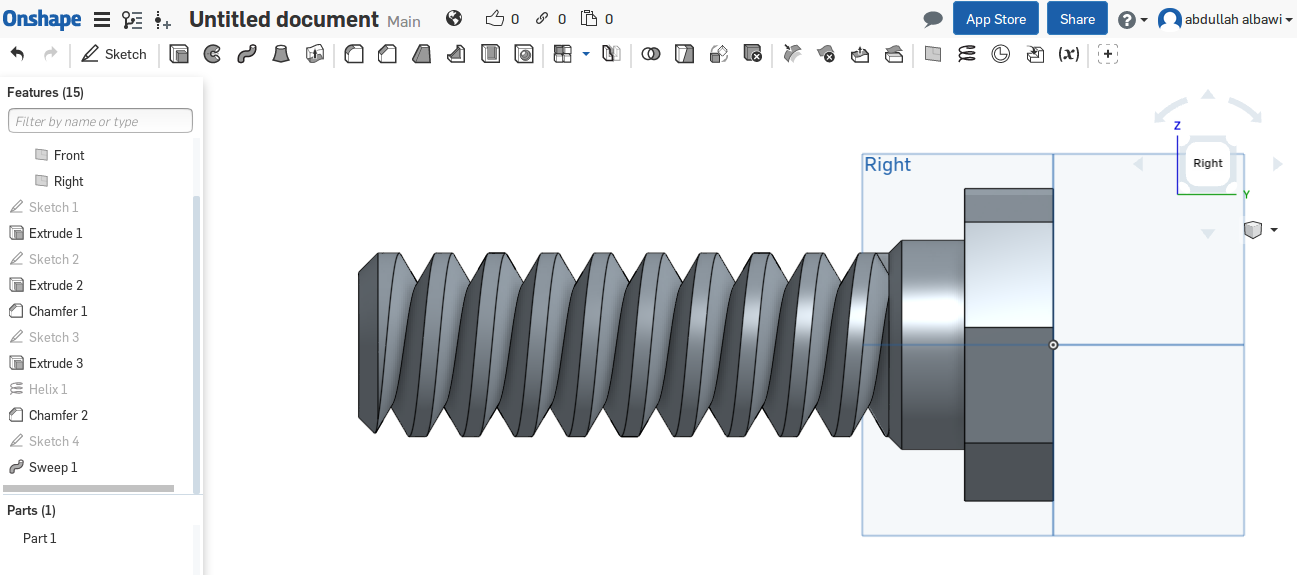The width and height of the screenshot is (1297, 575).
Task: Click the globe public document icon
Action: click(454, 18)
